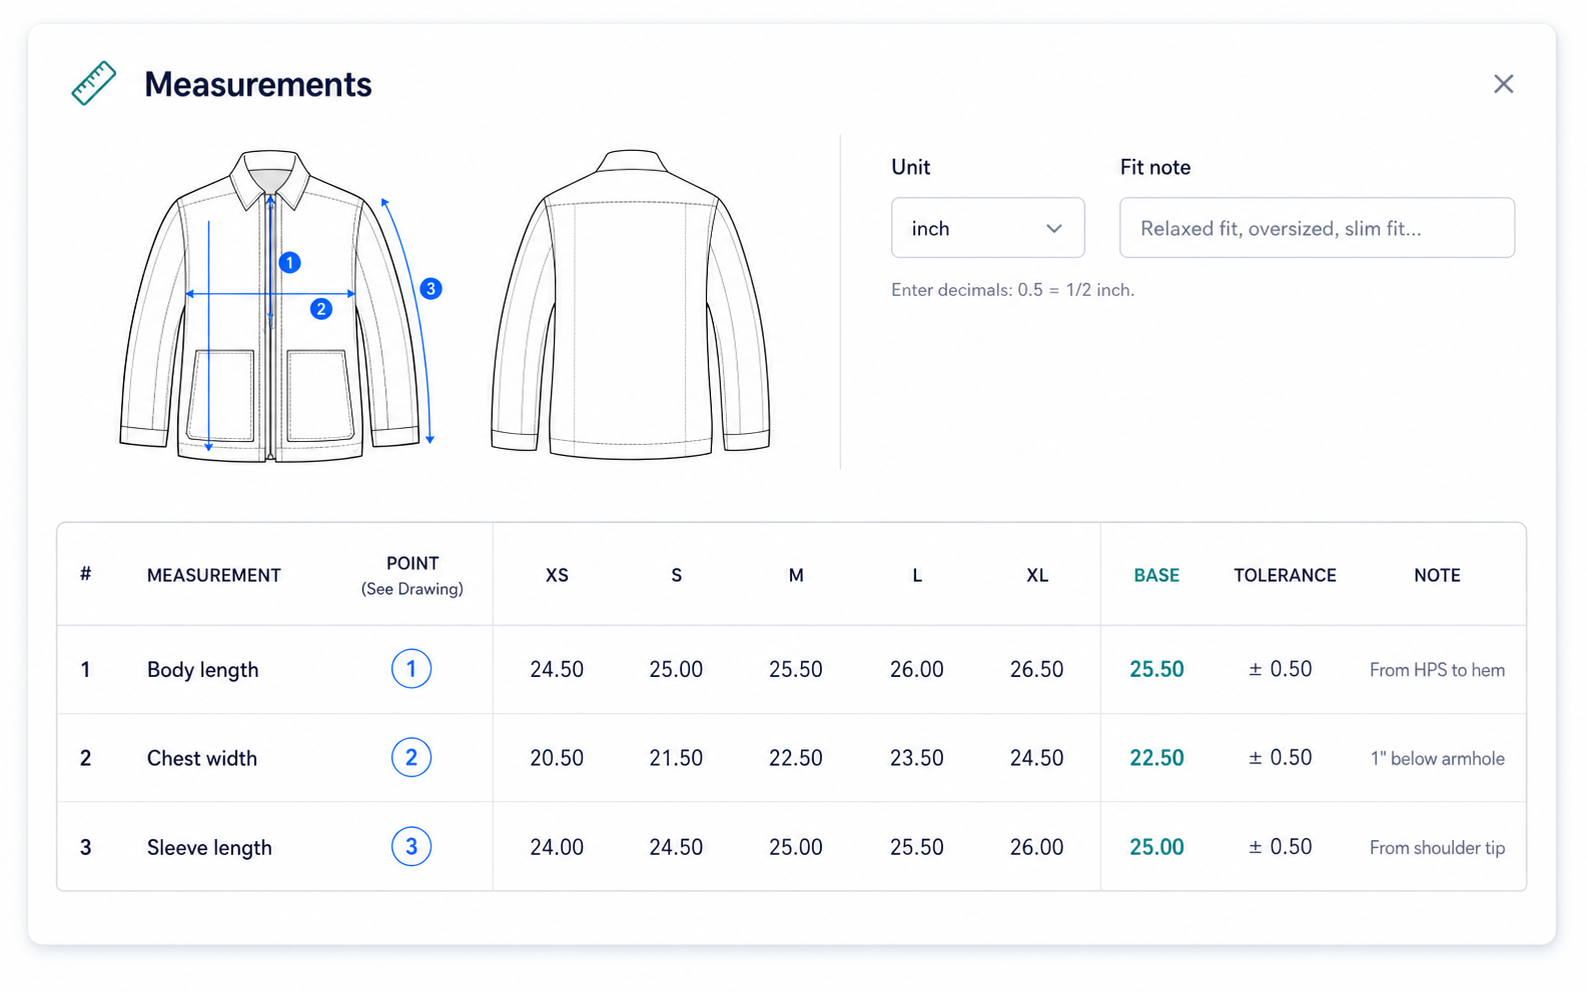
Task: Select the TOLERANCE column header
Action: [x=1285, y=575]
